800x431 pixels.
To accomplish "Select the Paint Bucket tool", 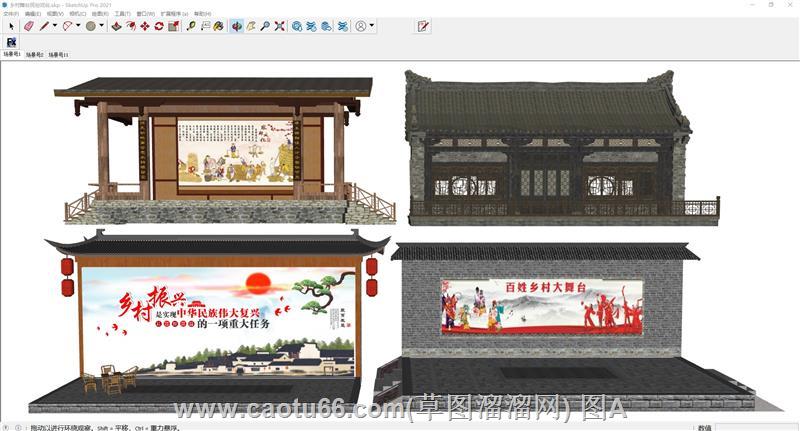I will point(219,26).
